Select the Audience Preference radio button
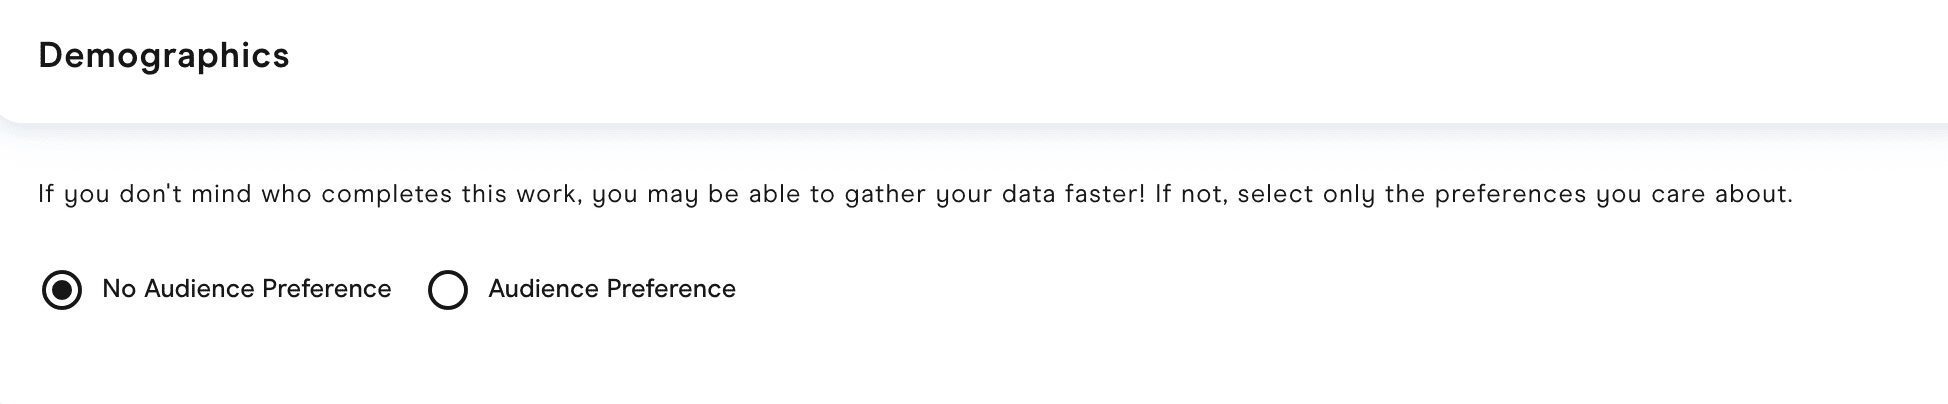This screenshot has height=404, width=1948. [x=447, y=290]
